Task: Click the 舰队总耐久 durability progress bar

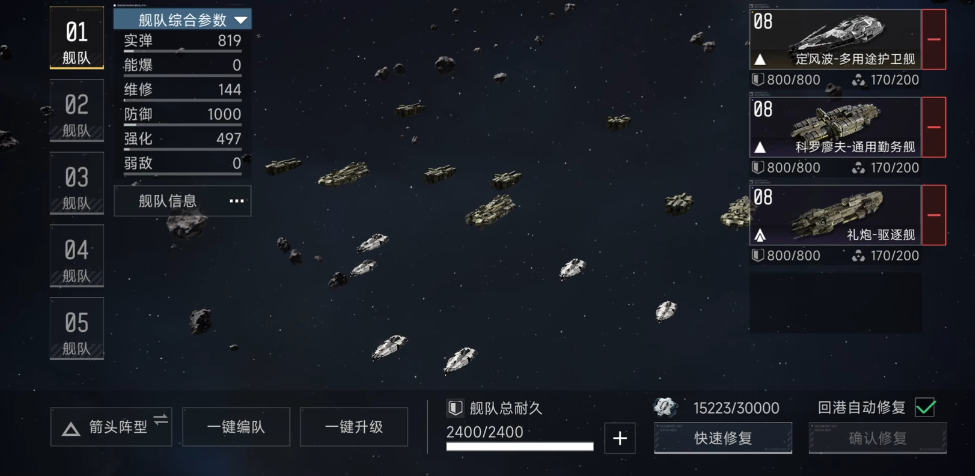Action: 520,446
